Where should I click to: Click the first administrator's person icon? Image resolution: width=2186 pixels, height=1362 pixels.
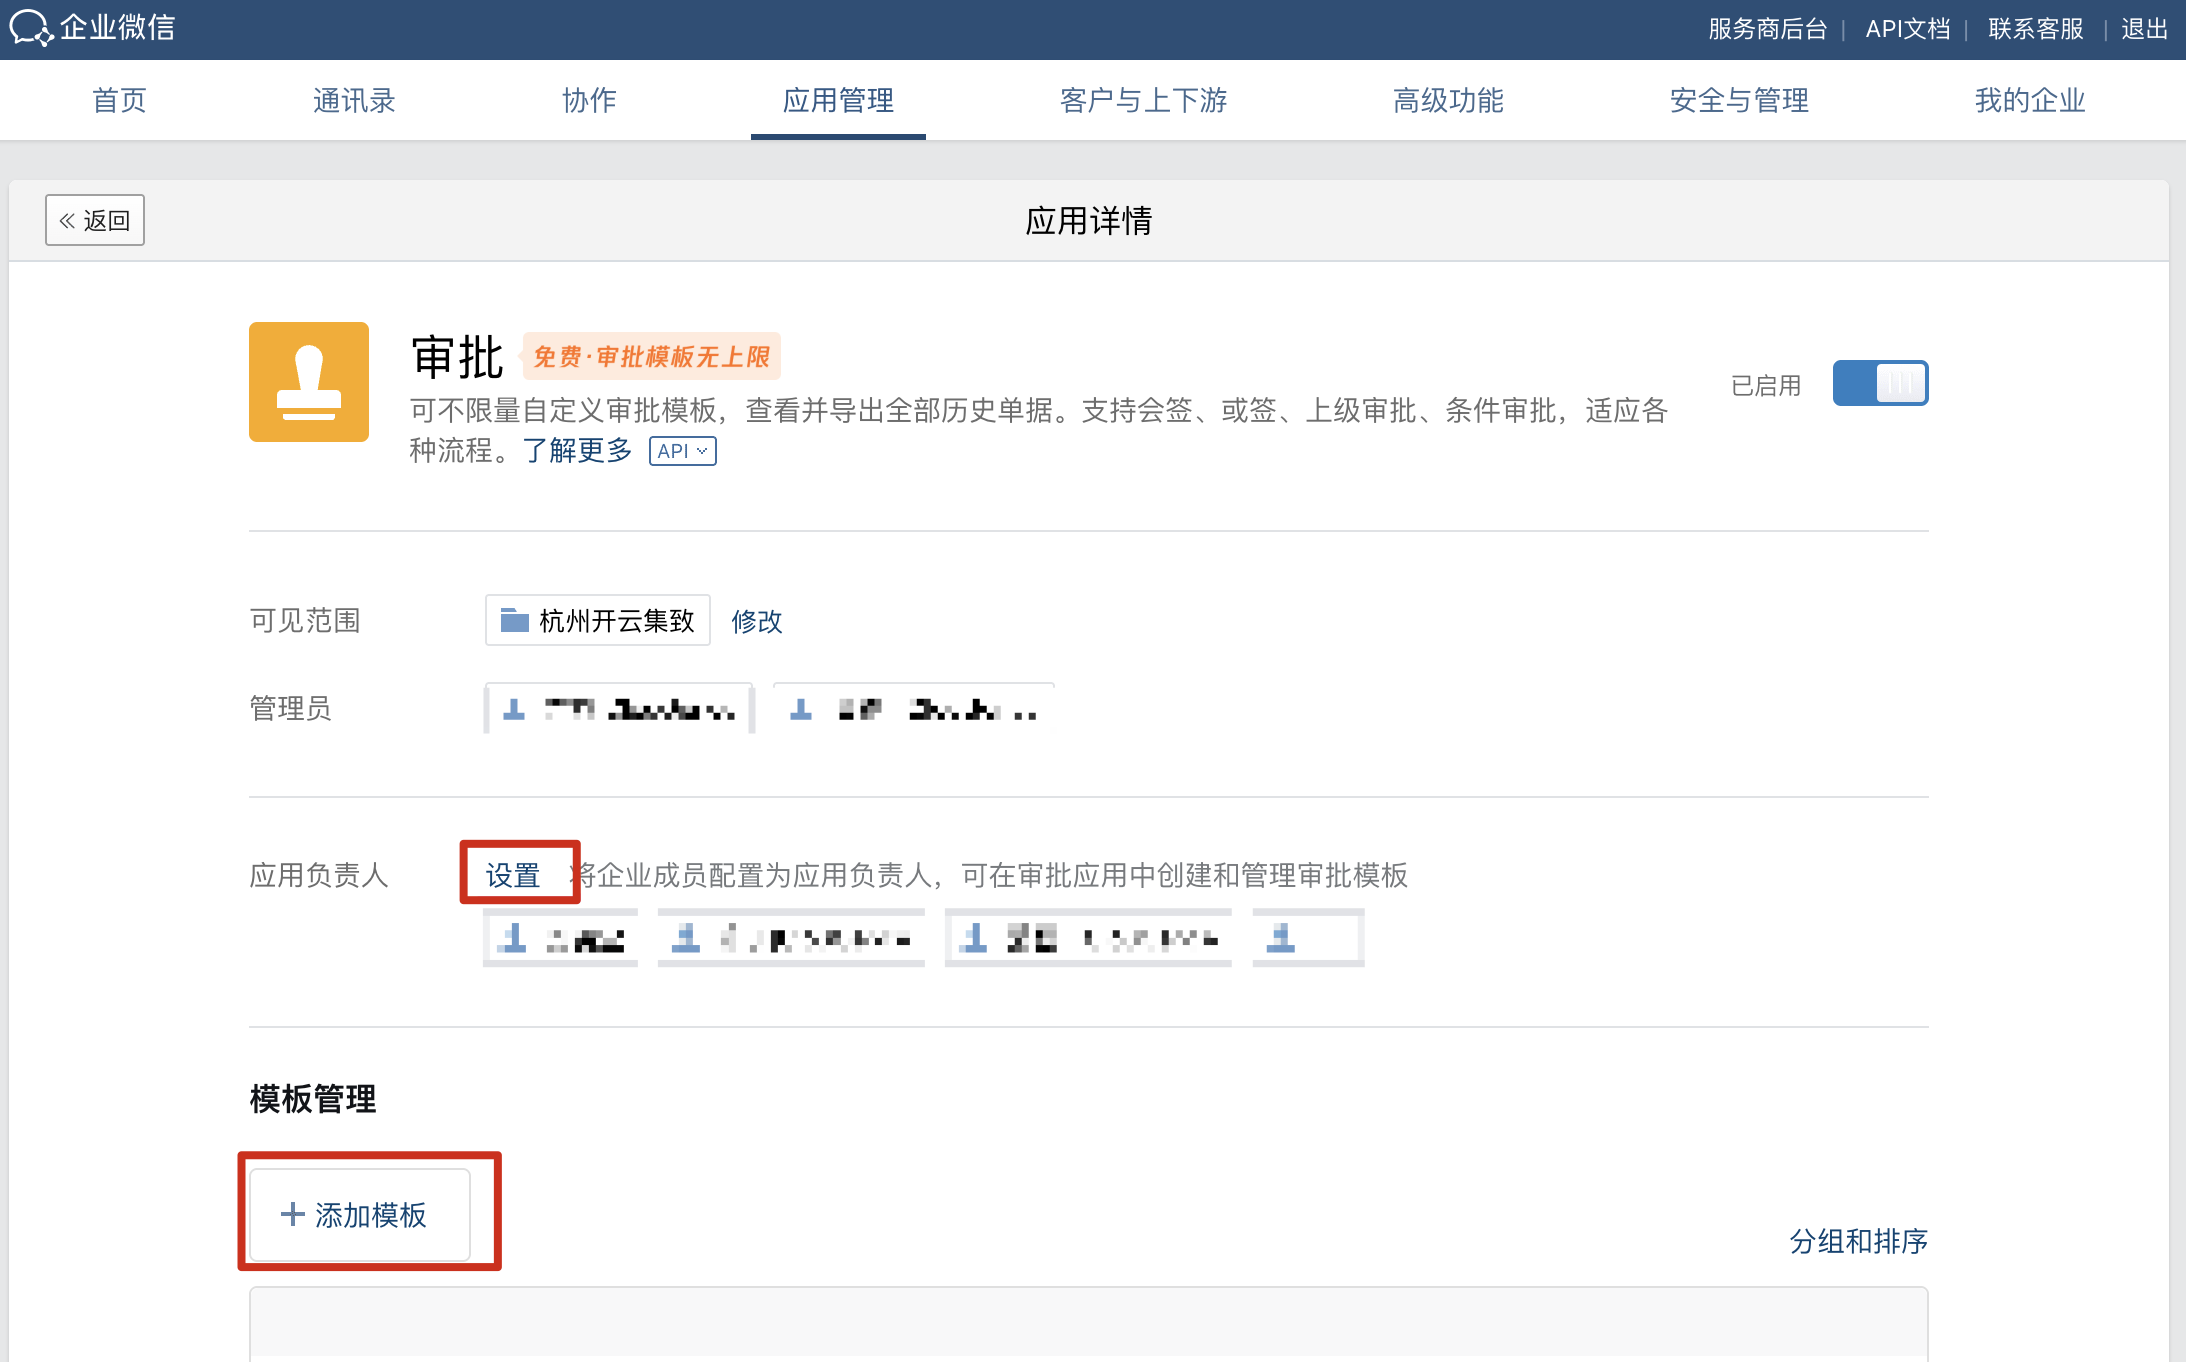tap(514, 710)
